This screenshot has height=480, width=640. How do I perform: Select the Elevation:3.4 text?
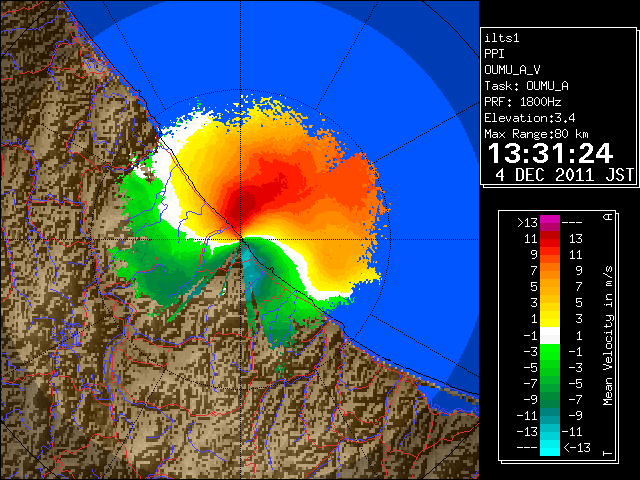coord(529,118)
